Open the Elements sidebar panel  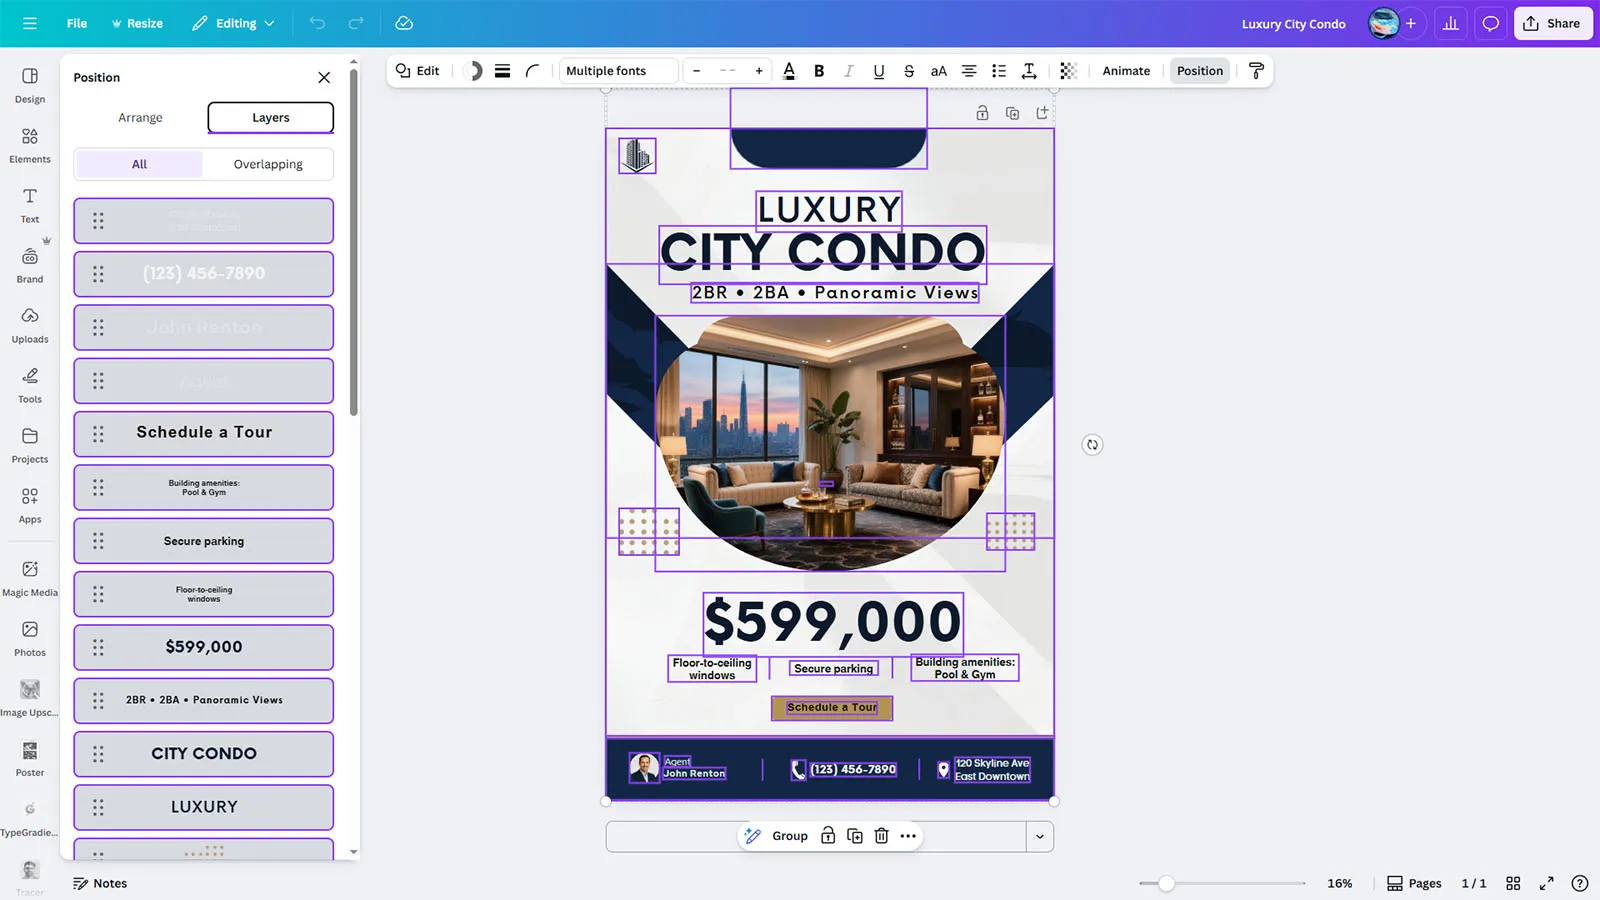30,144
